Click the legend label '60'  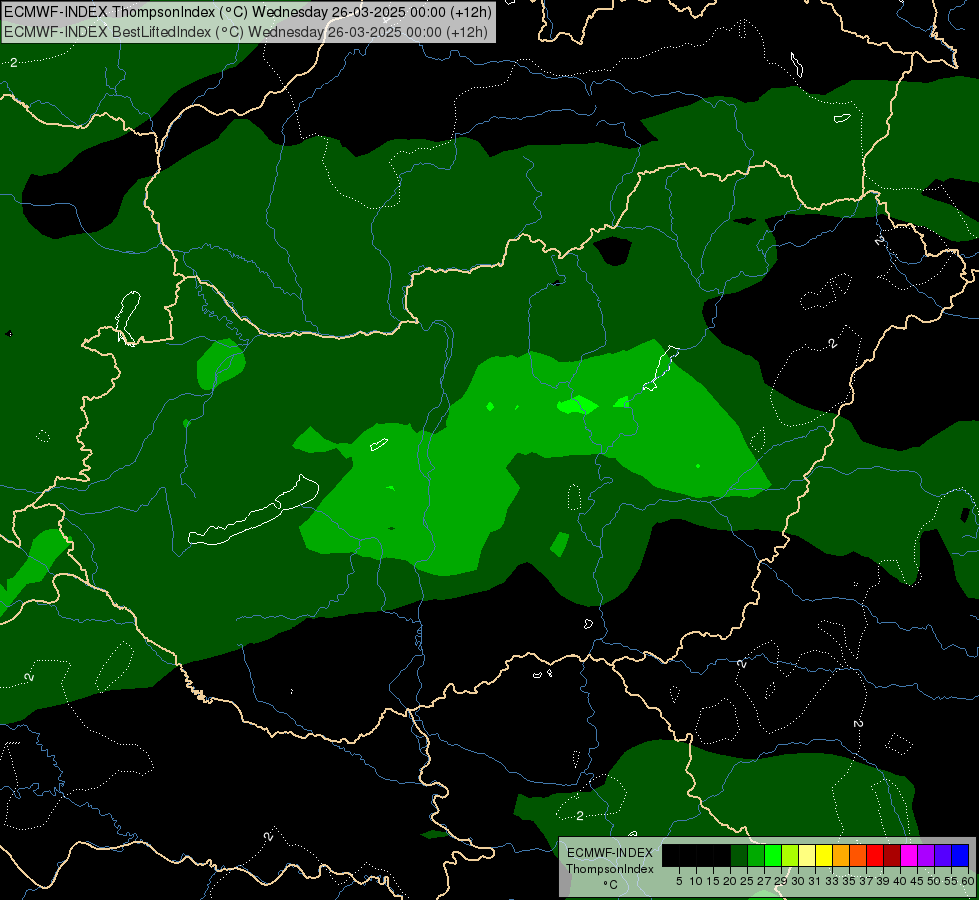pyautogui.click(x=968, y=881)
